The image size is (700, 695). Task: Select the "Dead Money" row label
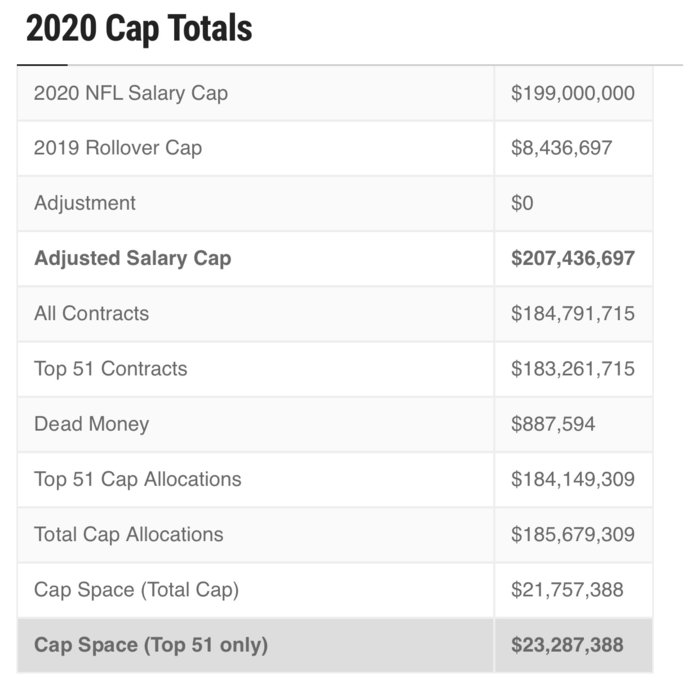(x=91, y=424)
